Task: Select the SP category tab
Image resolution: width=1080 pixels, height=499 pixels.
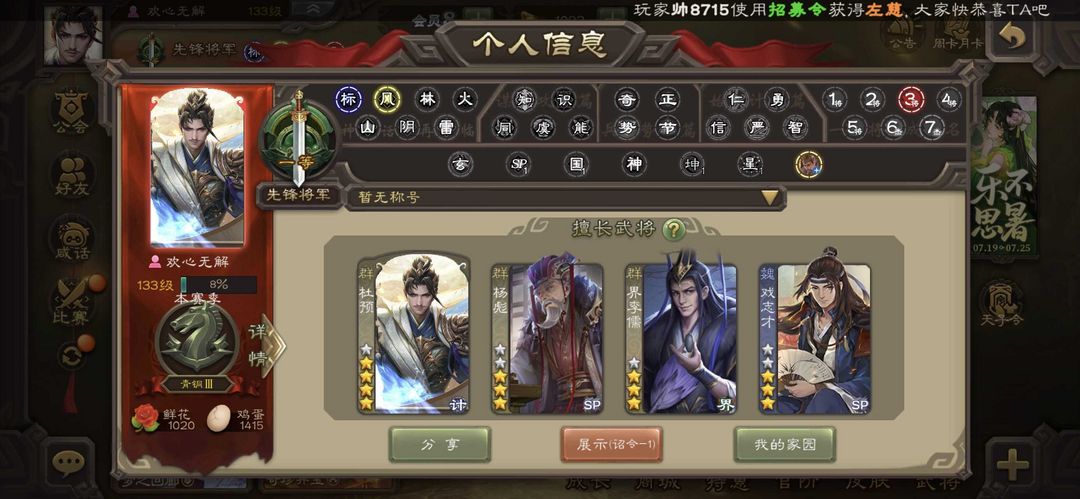Action: coord(518,164)
